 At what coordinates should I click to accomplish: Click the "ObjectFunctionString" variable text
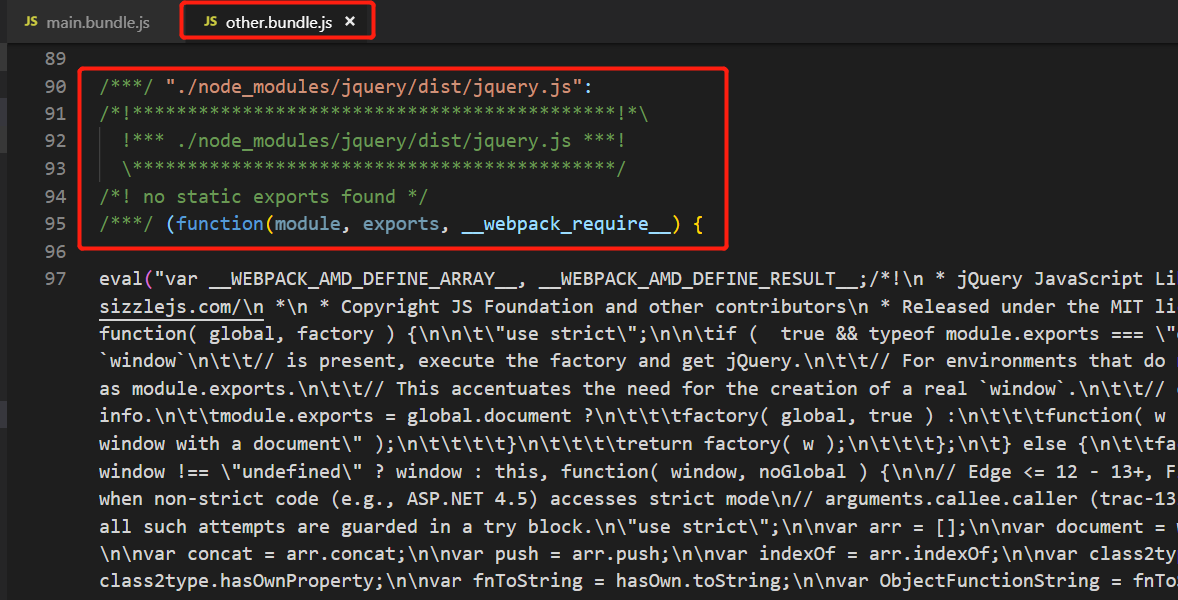pyautogui.click(x=989, y=581)
